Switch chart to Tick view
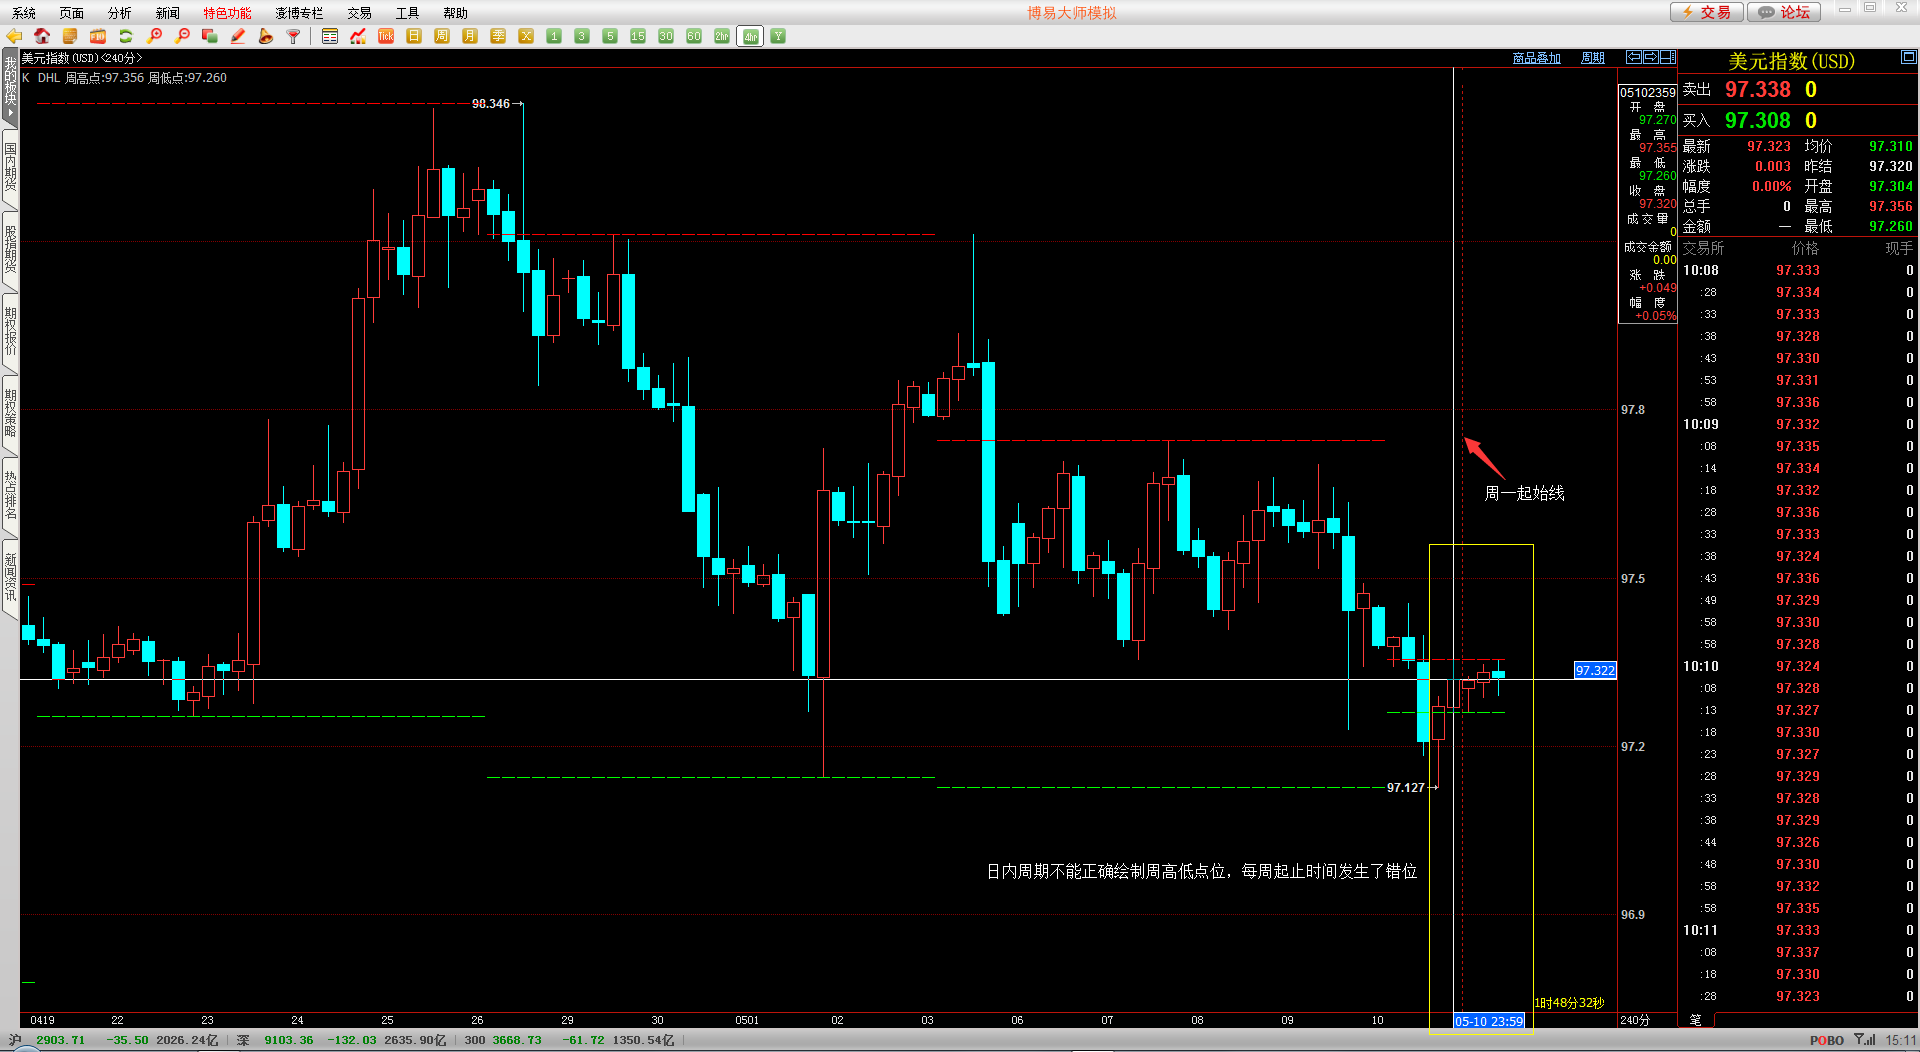The height and width of the screenshot is (1052, 1920). pyautogui.click(x=386, y=36)
